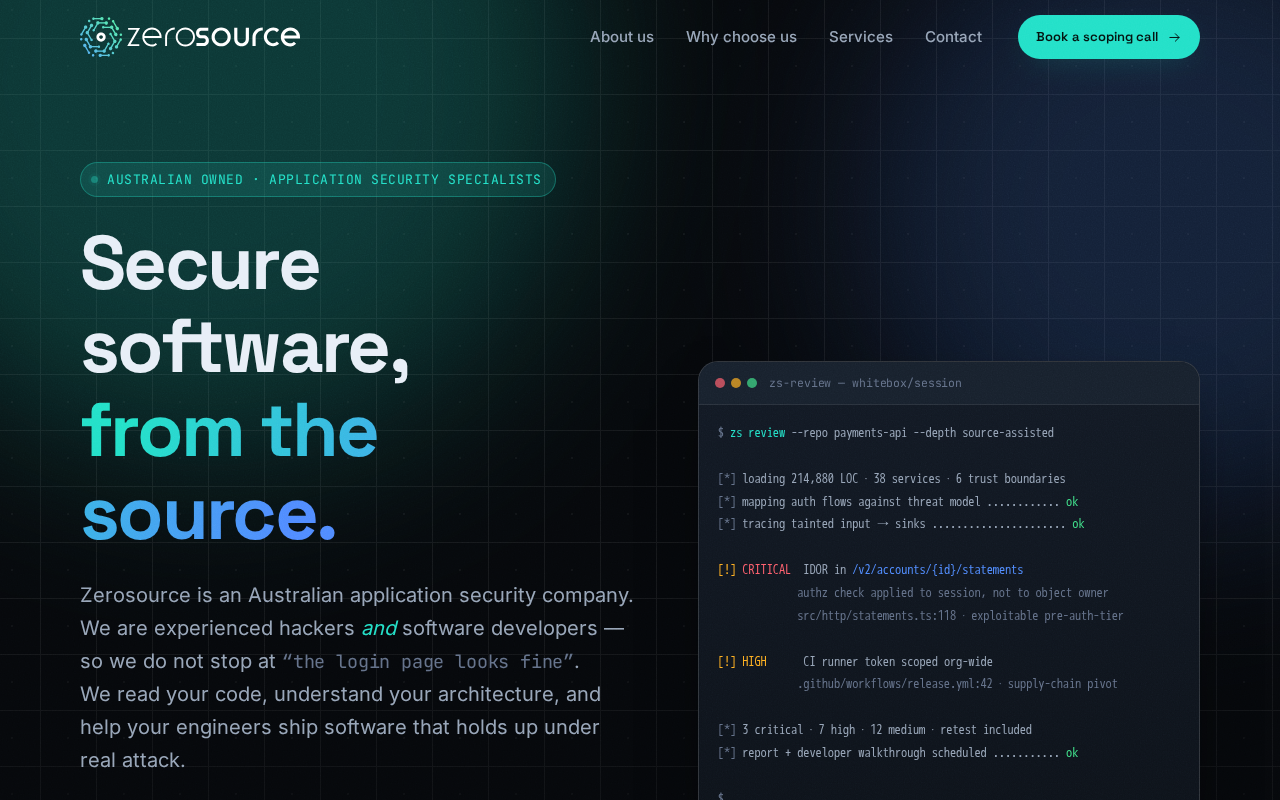Select 'CI runner token scoped org-wide' text
Screen dimensions: 1280x800
coord(898,662)
